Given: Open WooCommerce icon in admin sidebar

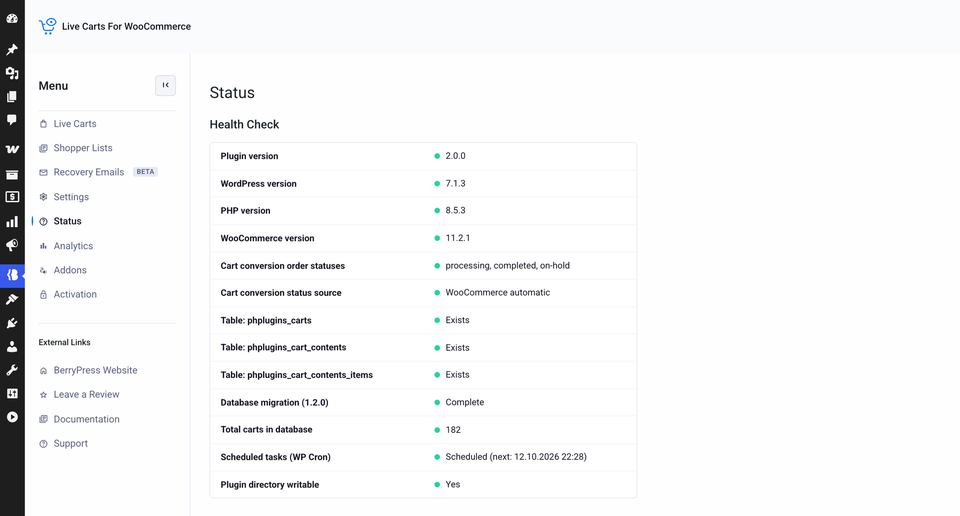Looking at the screenshot, I should [12, 149].
